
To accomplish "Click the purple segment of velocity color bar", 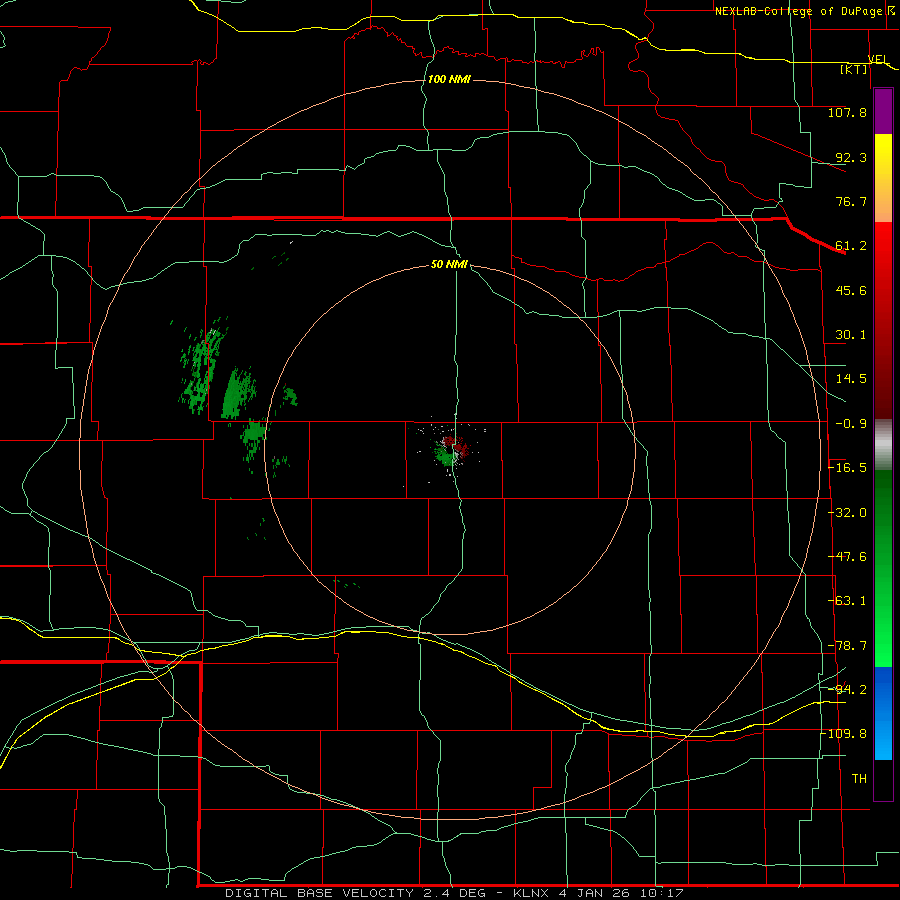I will click(883, 112).
